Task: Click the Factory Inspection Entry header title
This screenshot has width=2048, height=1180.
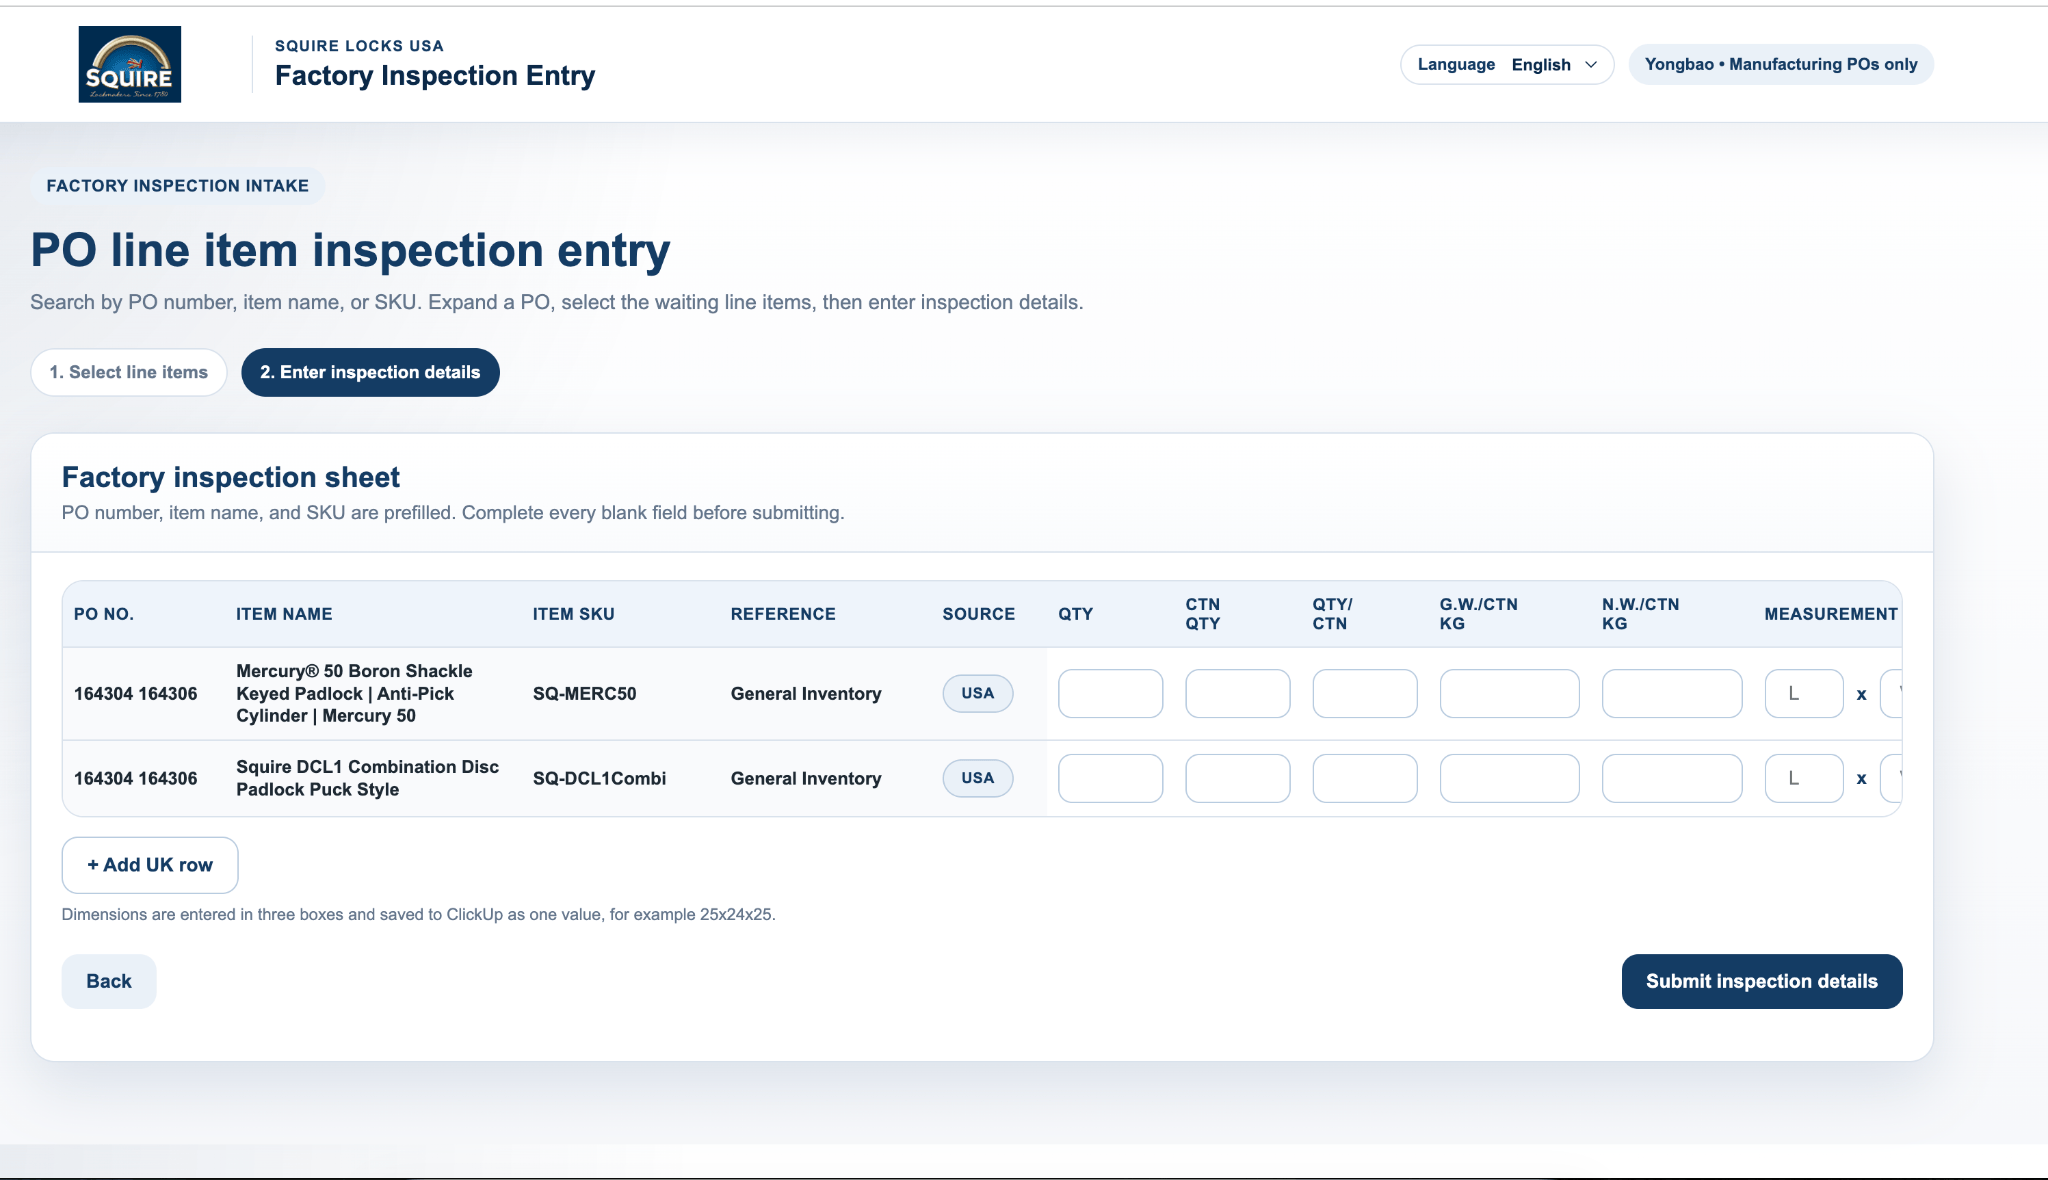Action: pos(435,76)
